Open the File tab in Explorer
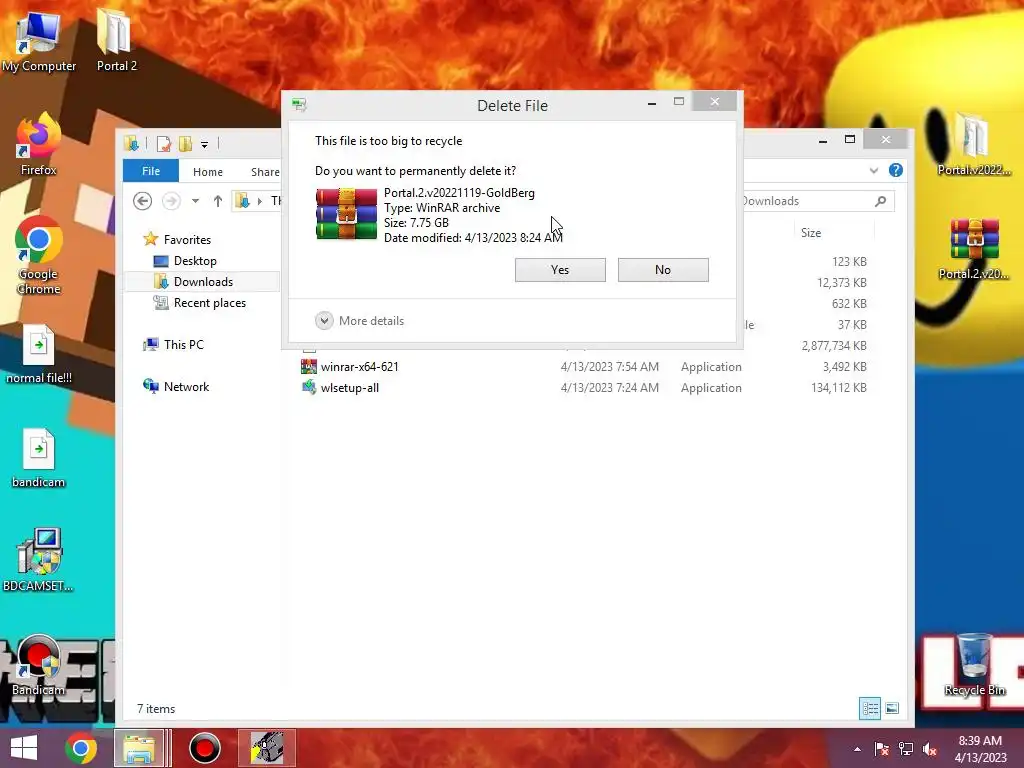Viewport: 1024px width, 768px height. 151,171
